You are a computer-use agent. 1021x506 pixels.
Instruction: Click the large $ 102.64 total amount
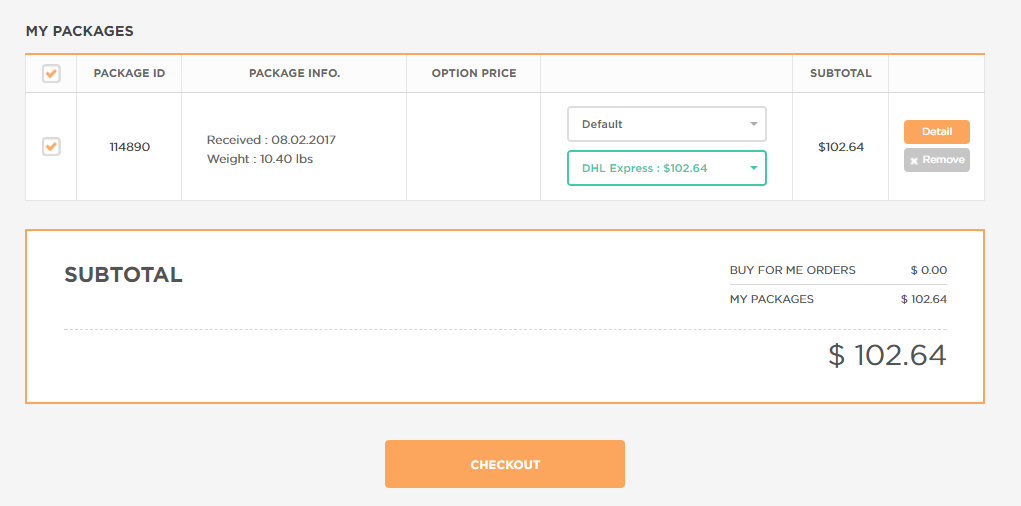(x=887, y=356)
